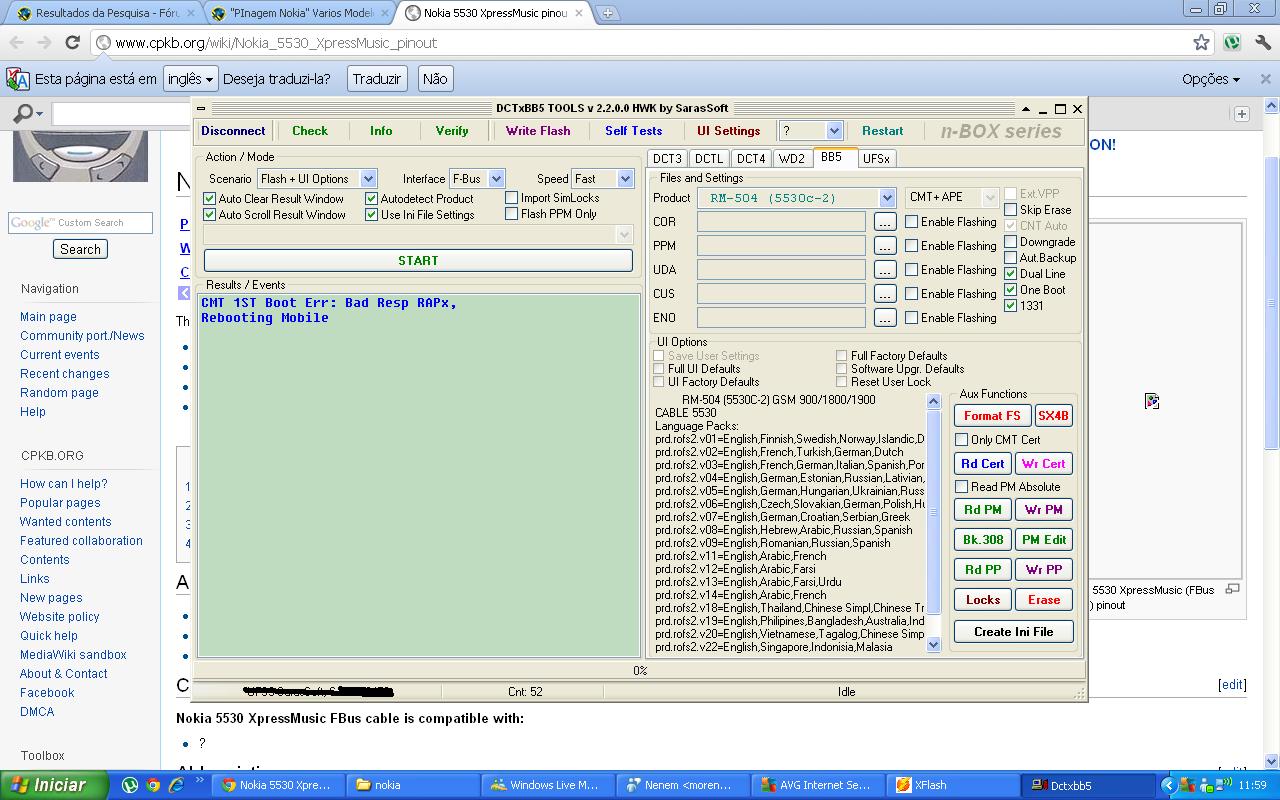The image size is (1280, 800).
Task: Click the green START button
Action: [x=418, y=260]
